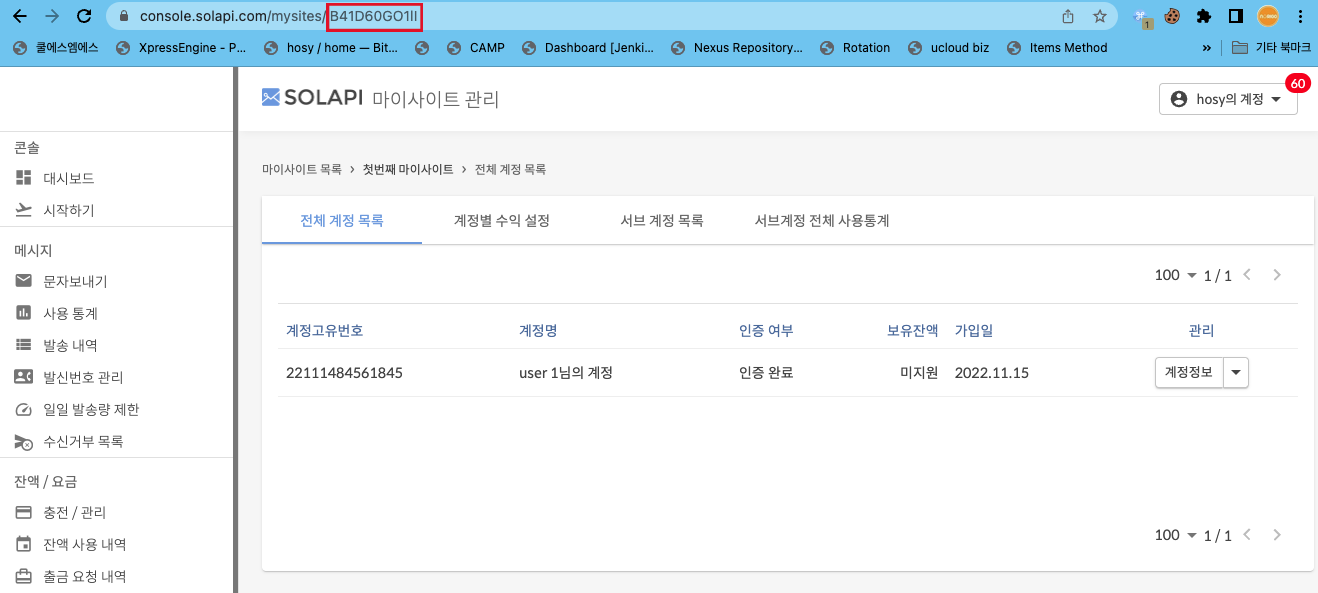Go to 마이사이트 목록 breadcrumb link
1318x593 pixels.
301,170
